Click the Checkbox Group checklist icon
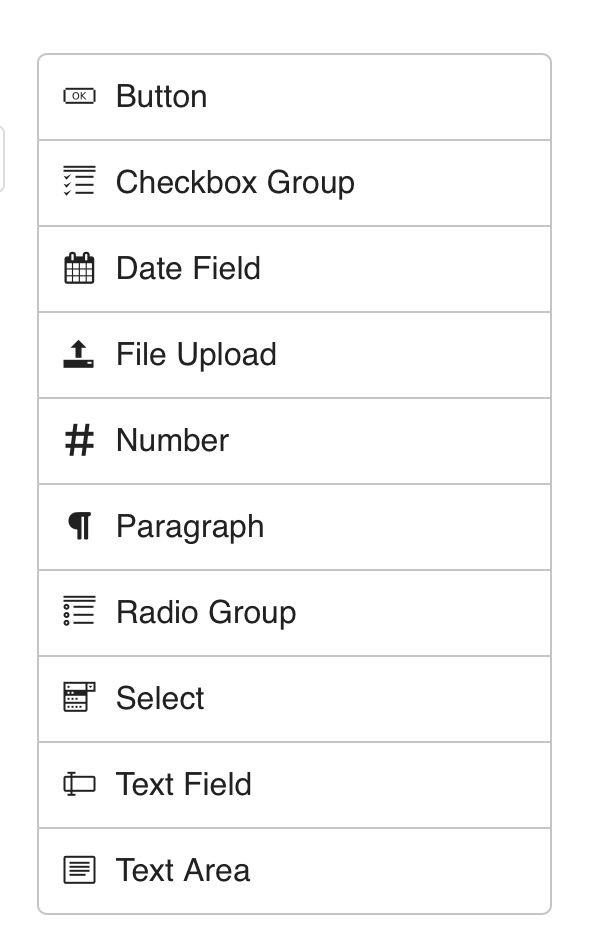The height and width of the screenshot is (942, 606). coord(79,181)
